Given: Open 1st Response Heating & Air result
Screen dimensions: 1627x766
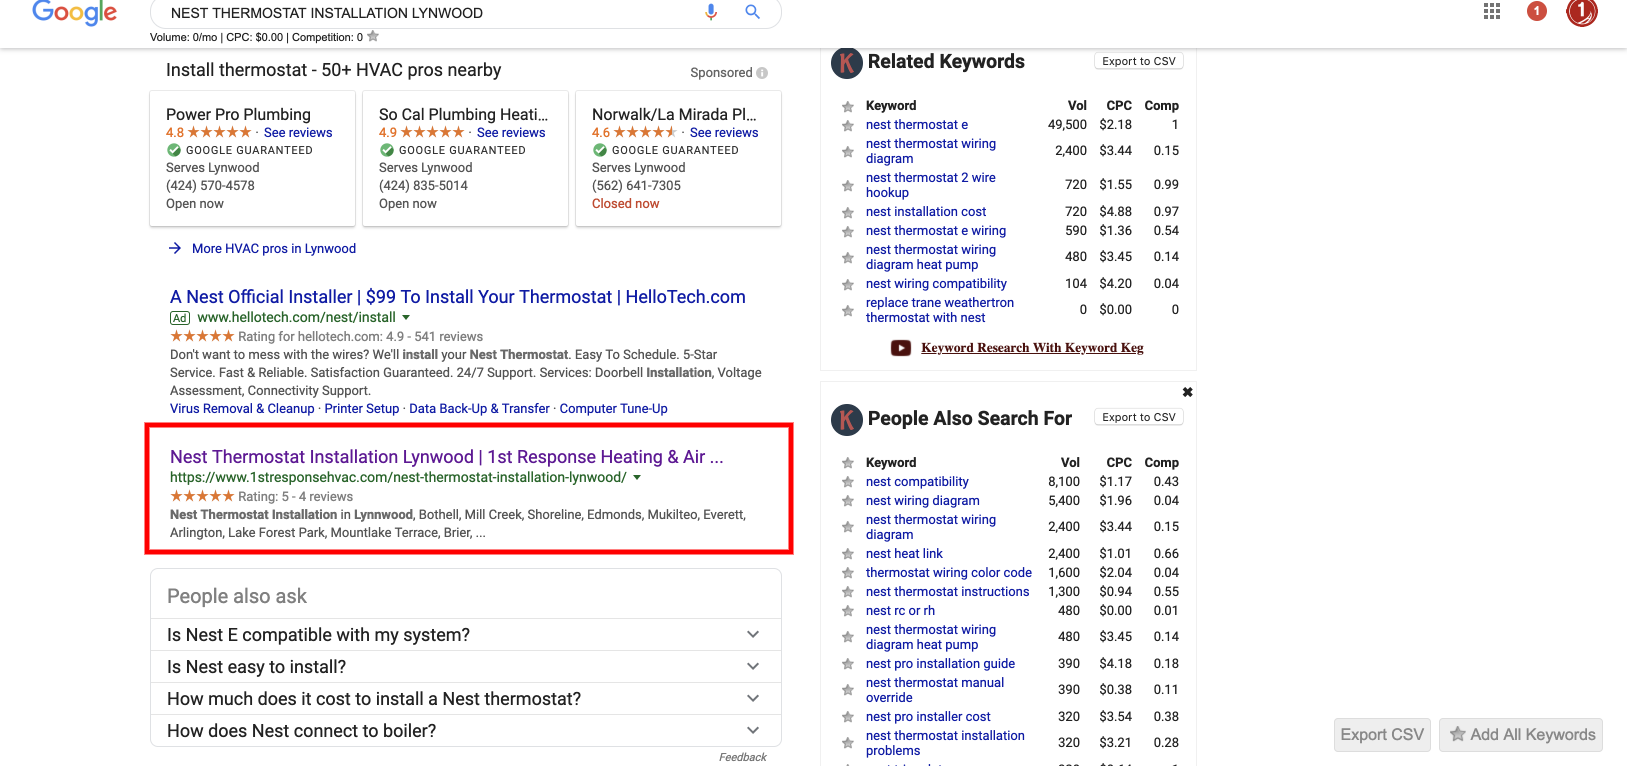Looking at the screenshot, I should coord(447,457).
